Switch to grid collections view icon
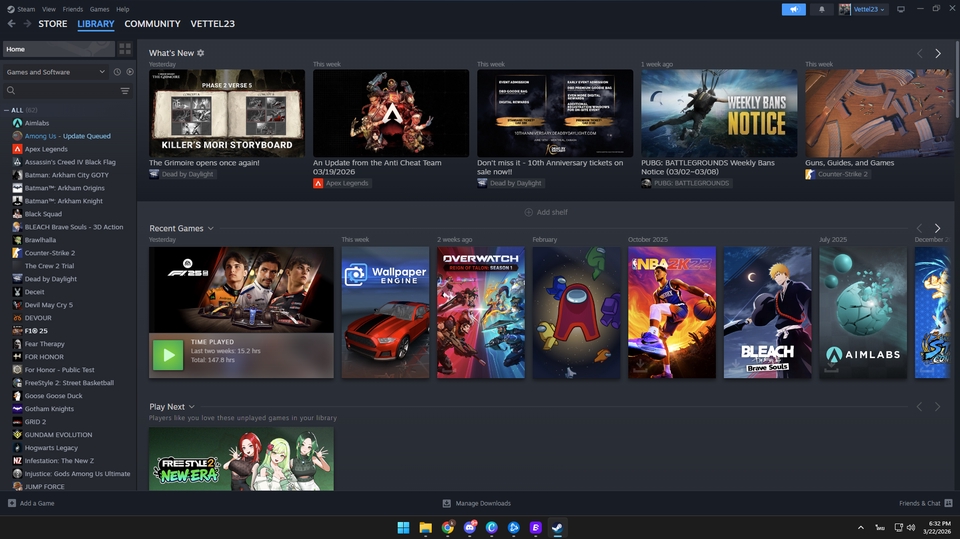Screen dimensions: 960x539 pyautogui.click(x=125, y=48)
